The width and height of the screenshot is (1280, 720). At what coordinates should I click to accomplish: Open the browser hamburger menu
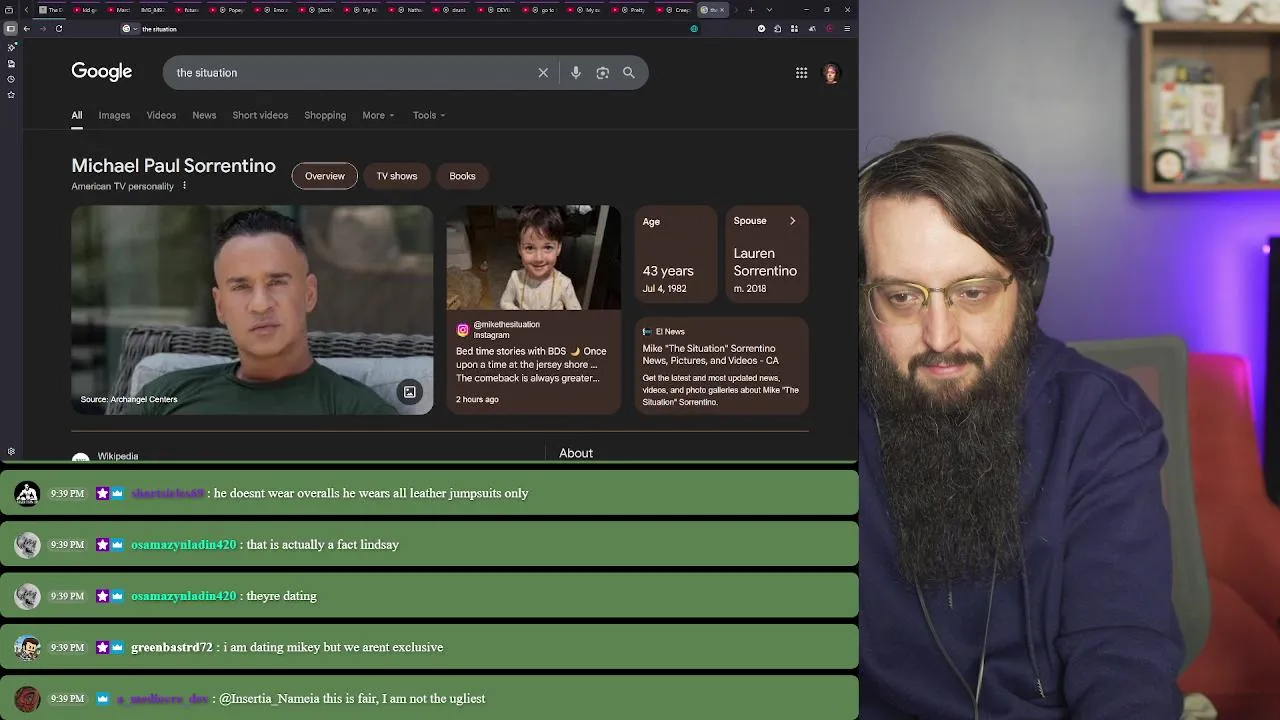tap(847, 29)
